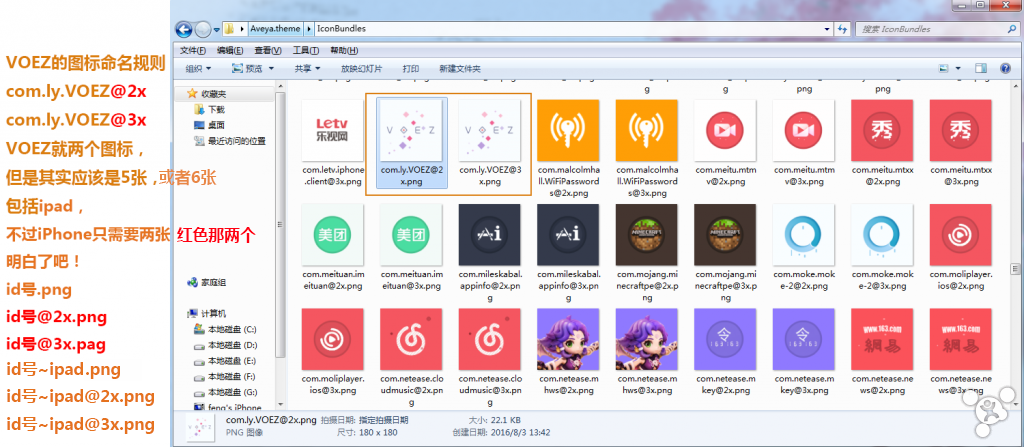Select 桌面 in the navigation pane

209,125
